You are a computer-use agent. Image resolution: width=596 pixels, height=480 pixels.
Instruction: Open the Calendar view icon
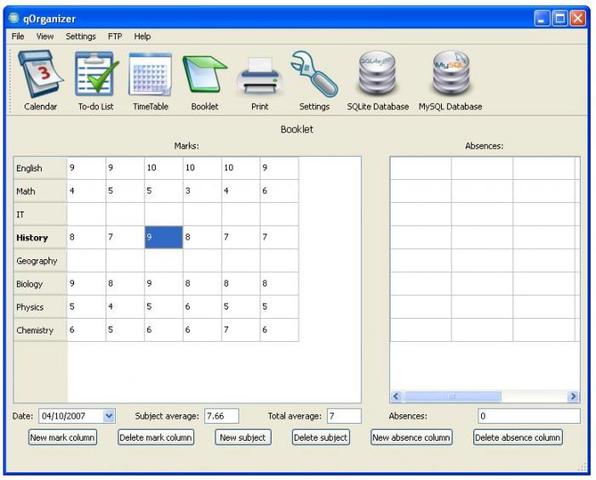pos(41,74)
